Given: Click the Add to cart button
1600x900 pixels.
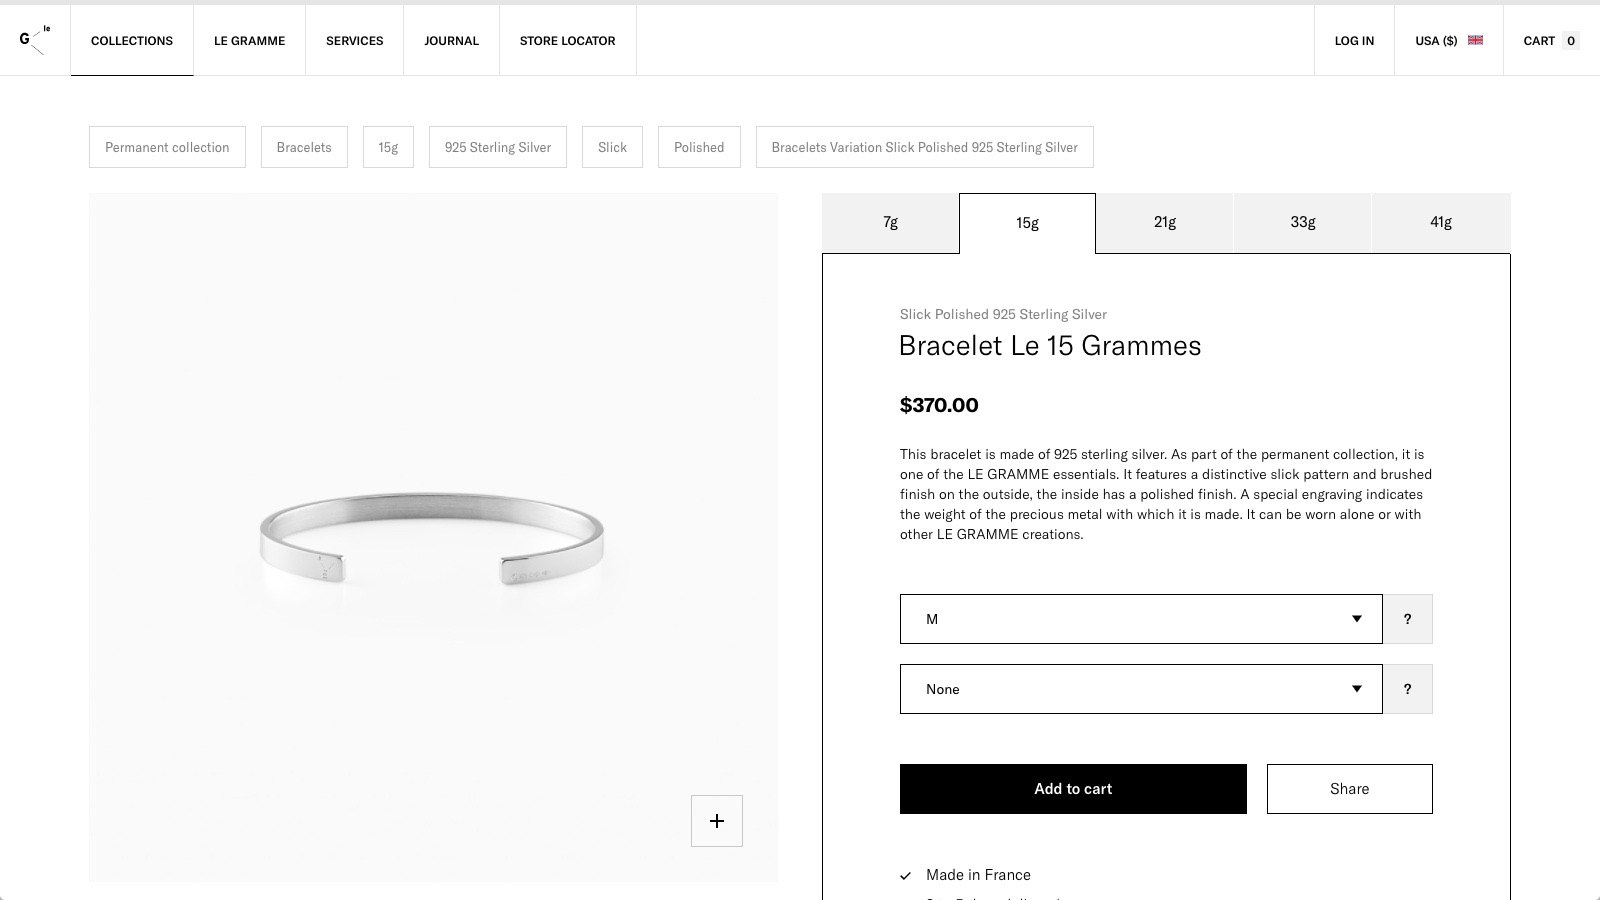Looking at the screenshot, I should click(1072, 788).
